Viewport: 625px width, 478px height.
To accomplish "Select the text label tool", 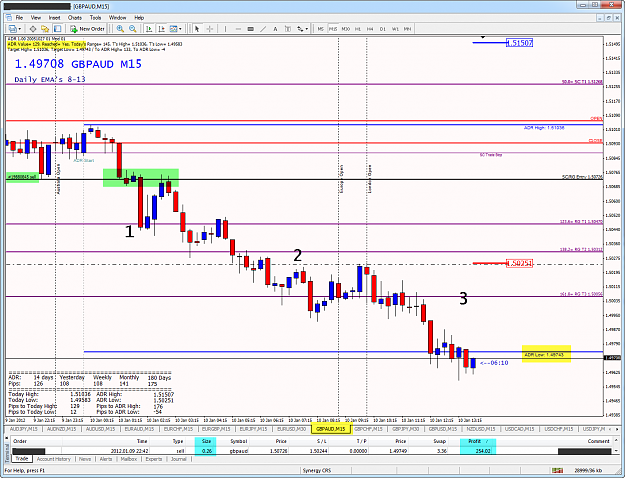I will click(288, 29).
